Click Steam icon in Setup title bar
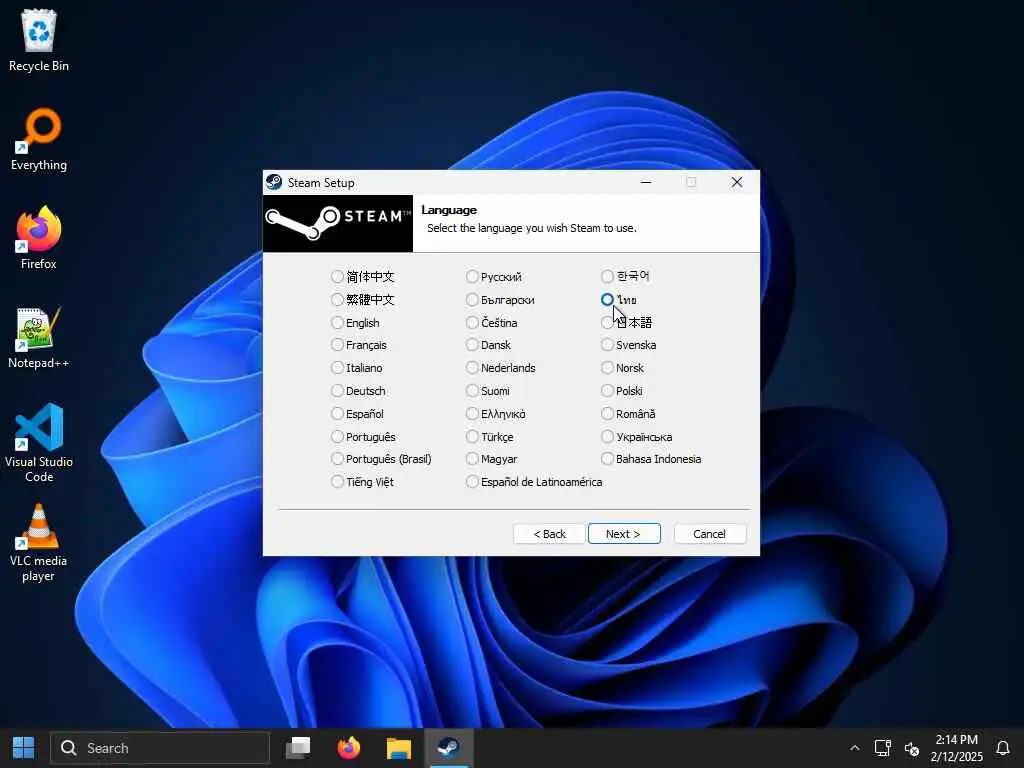The image size is (1024, 768). pyautogui.click(x=274, y=182)
